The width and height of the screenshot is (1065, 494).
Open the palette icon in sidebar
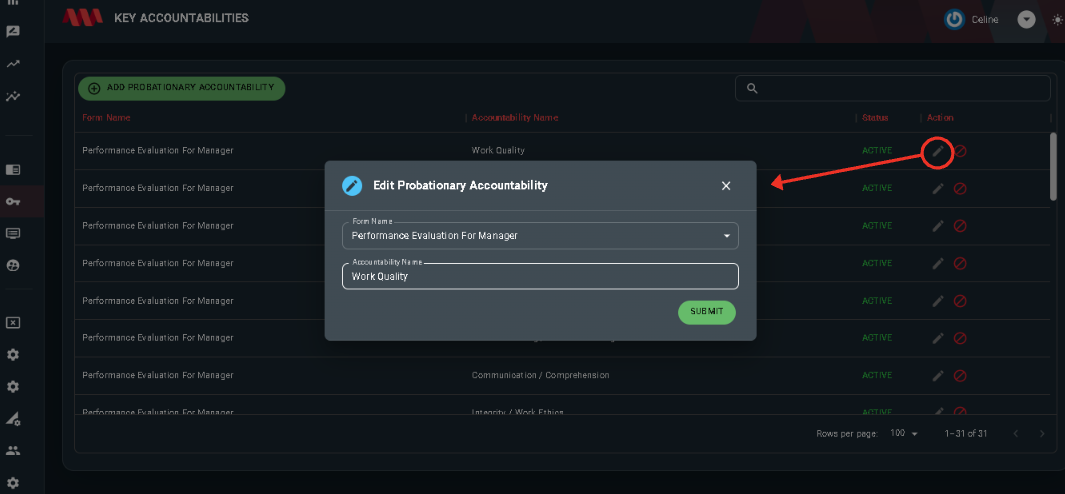(x=13, y=266)
